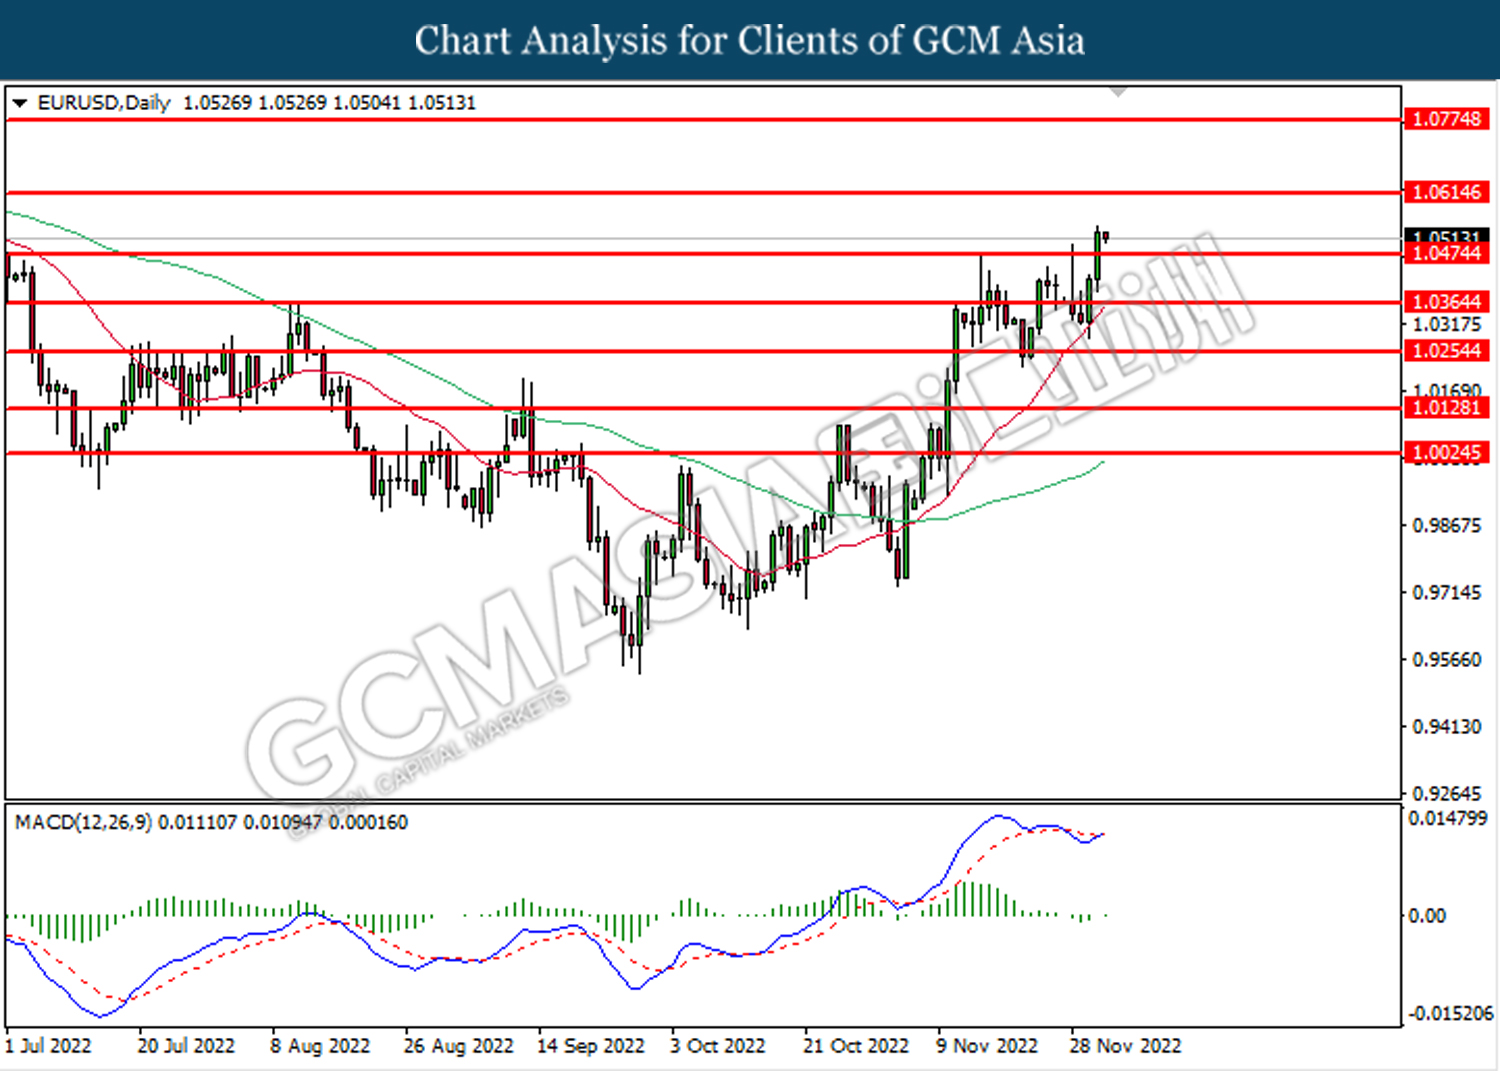Click the 28 Nov 2022 date label
The width and height of the screenshot is (1500, 1071).
coord(1125,1046)
